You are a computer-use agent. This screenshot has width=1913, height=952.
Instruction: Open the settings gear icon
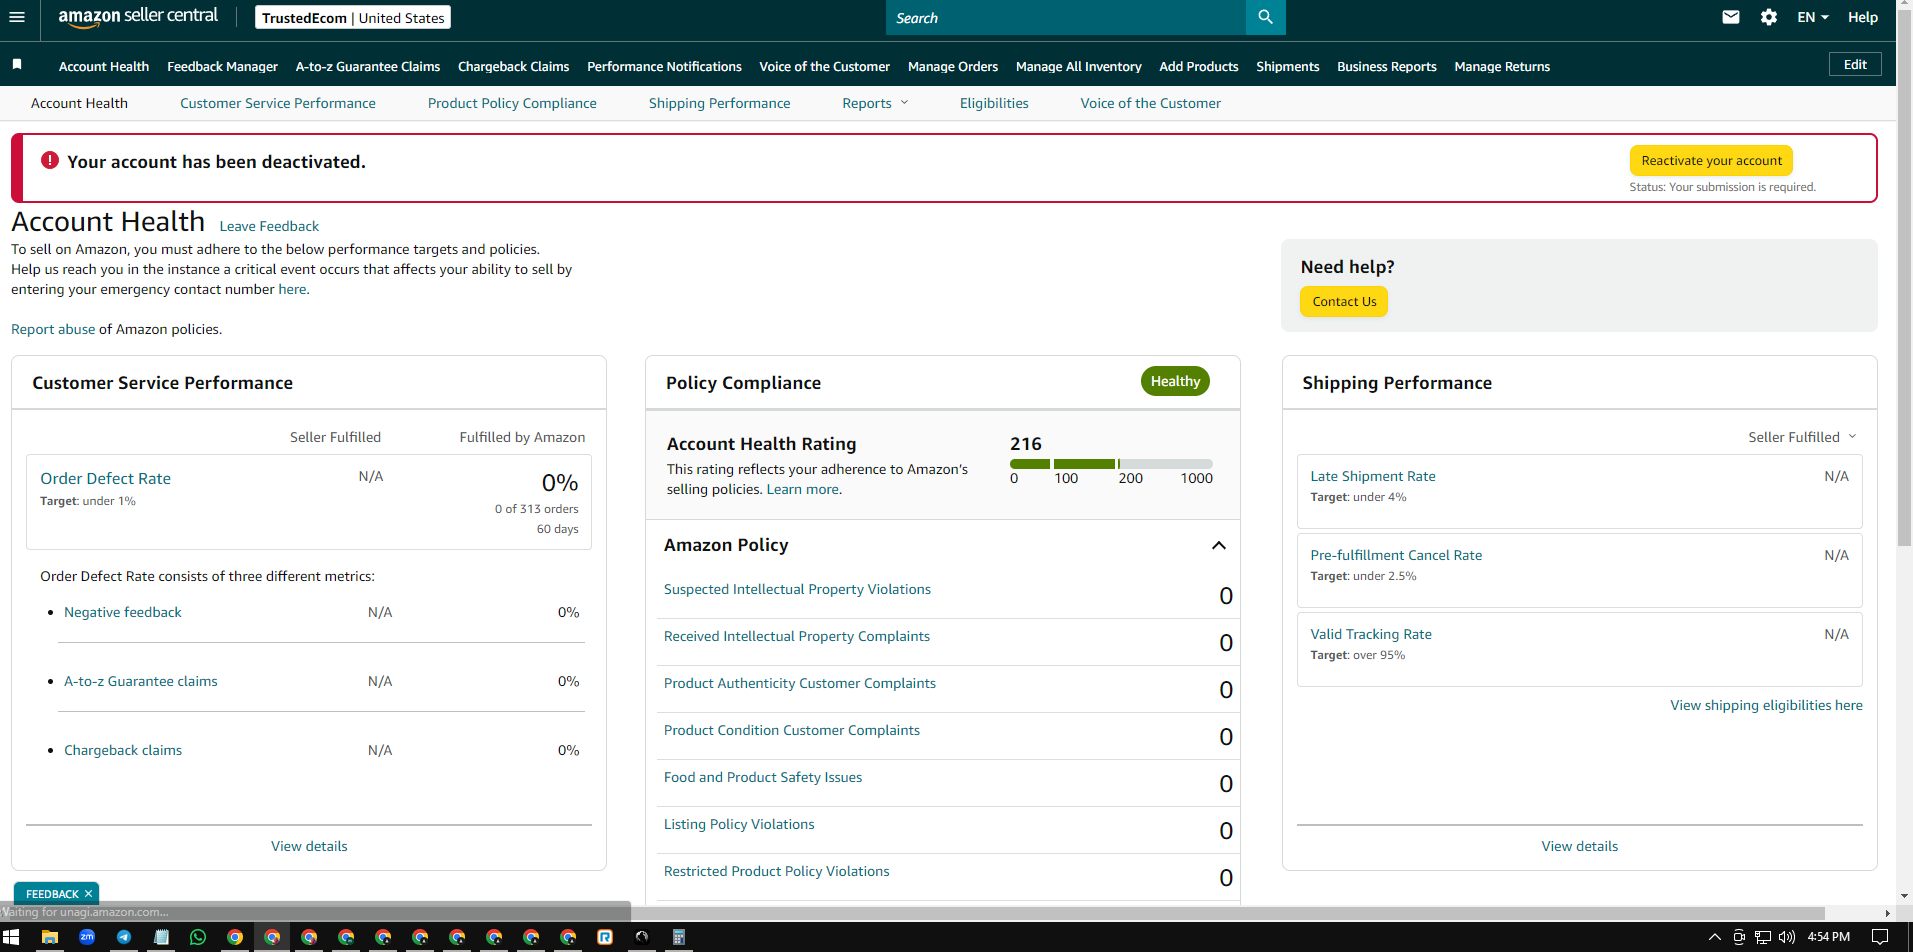pos(1769,17)
